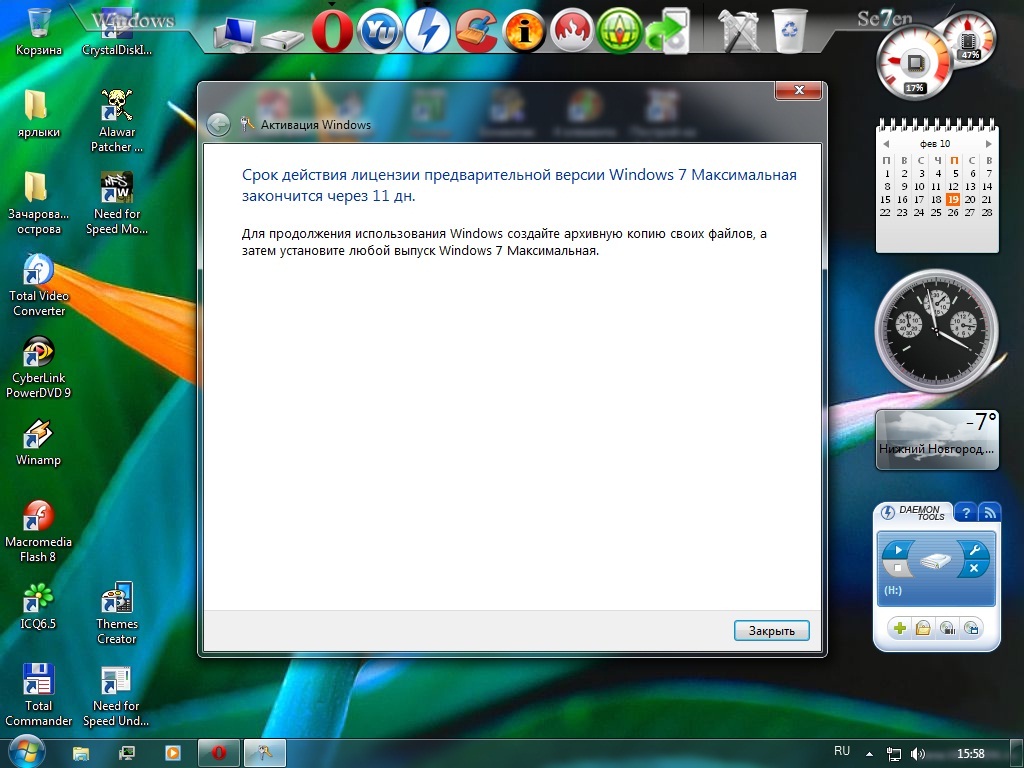Viewport: 1024px width, 768px height.
Task: Open Windows Explorer from taskbar
Action: click(80, 753)
